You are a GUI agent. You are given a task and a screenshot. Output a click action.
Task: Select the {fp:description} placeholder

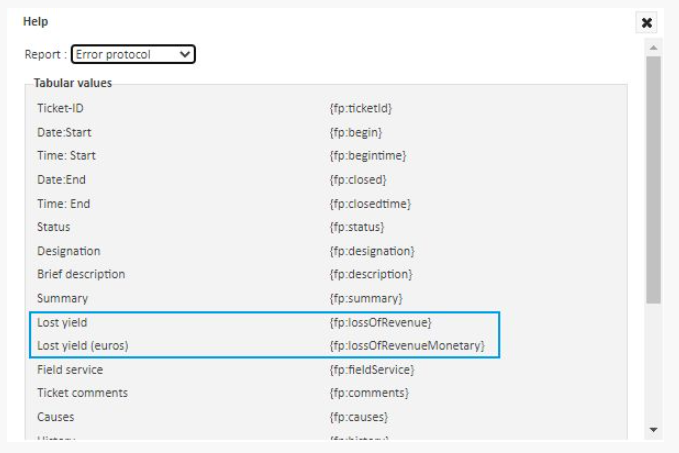(x=371, y=274)
